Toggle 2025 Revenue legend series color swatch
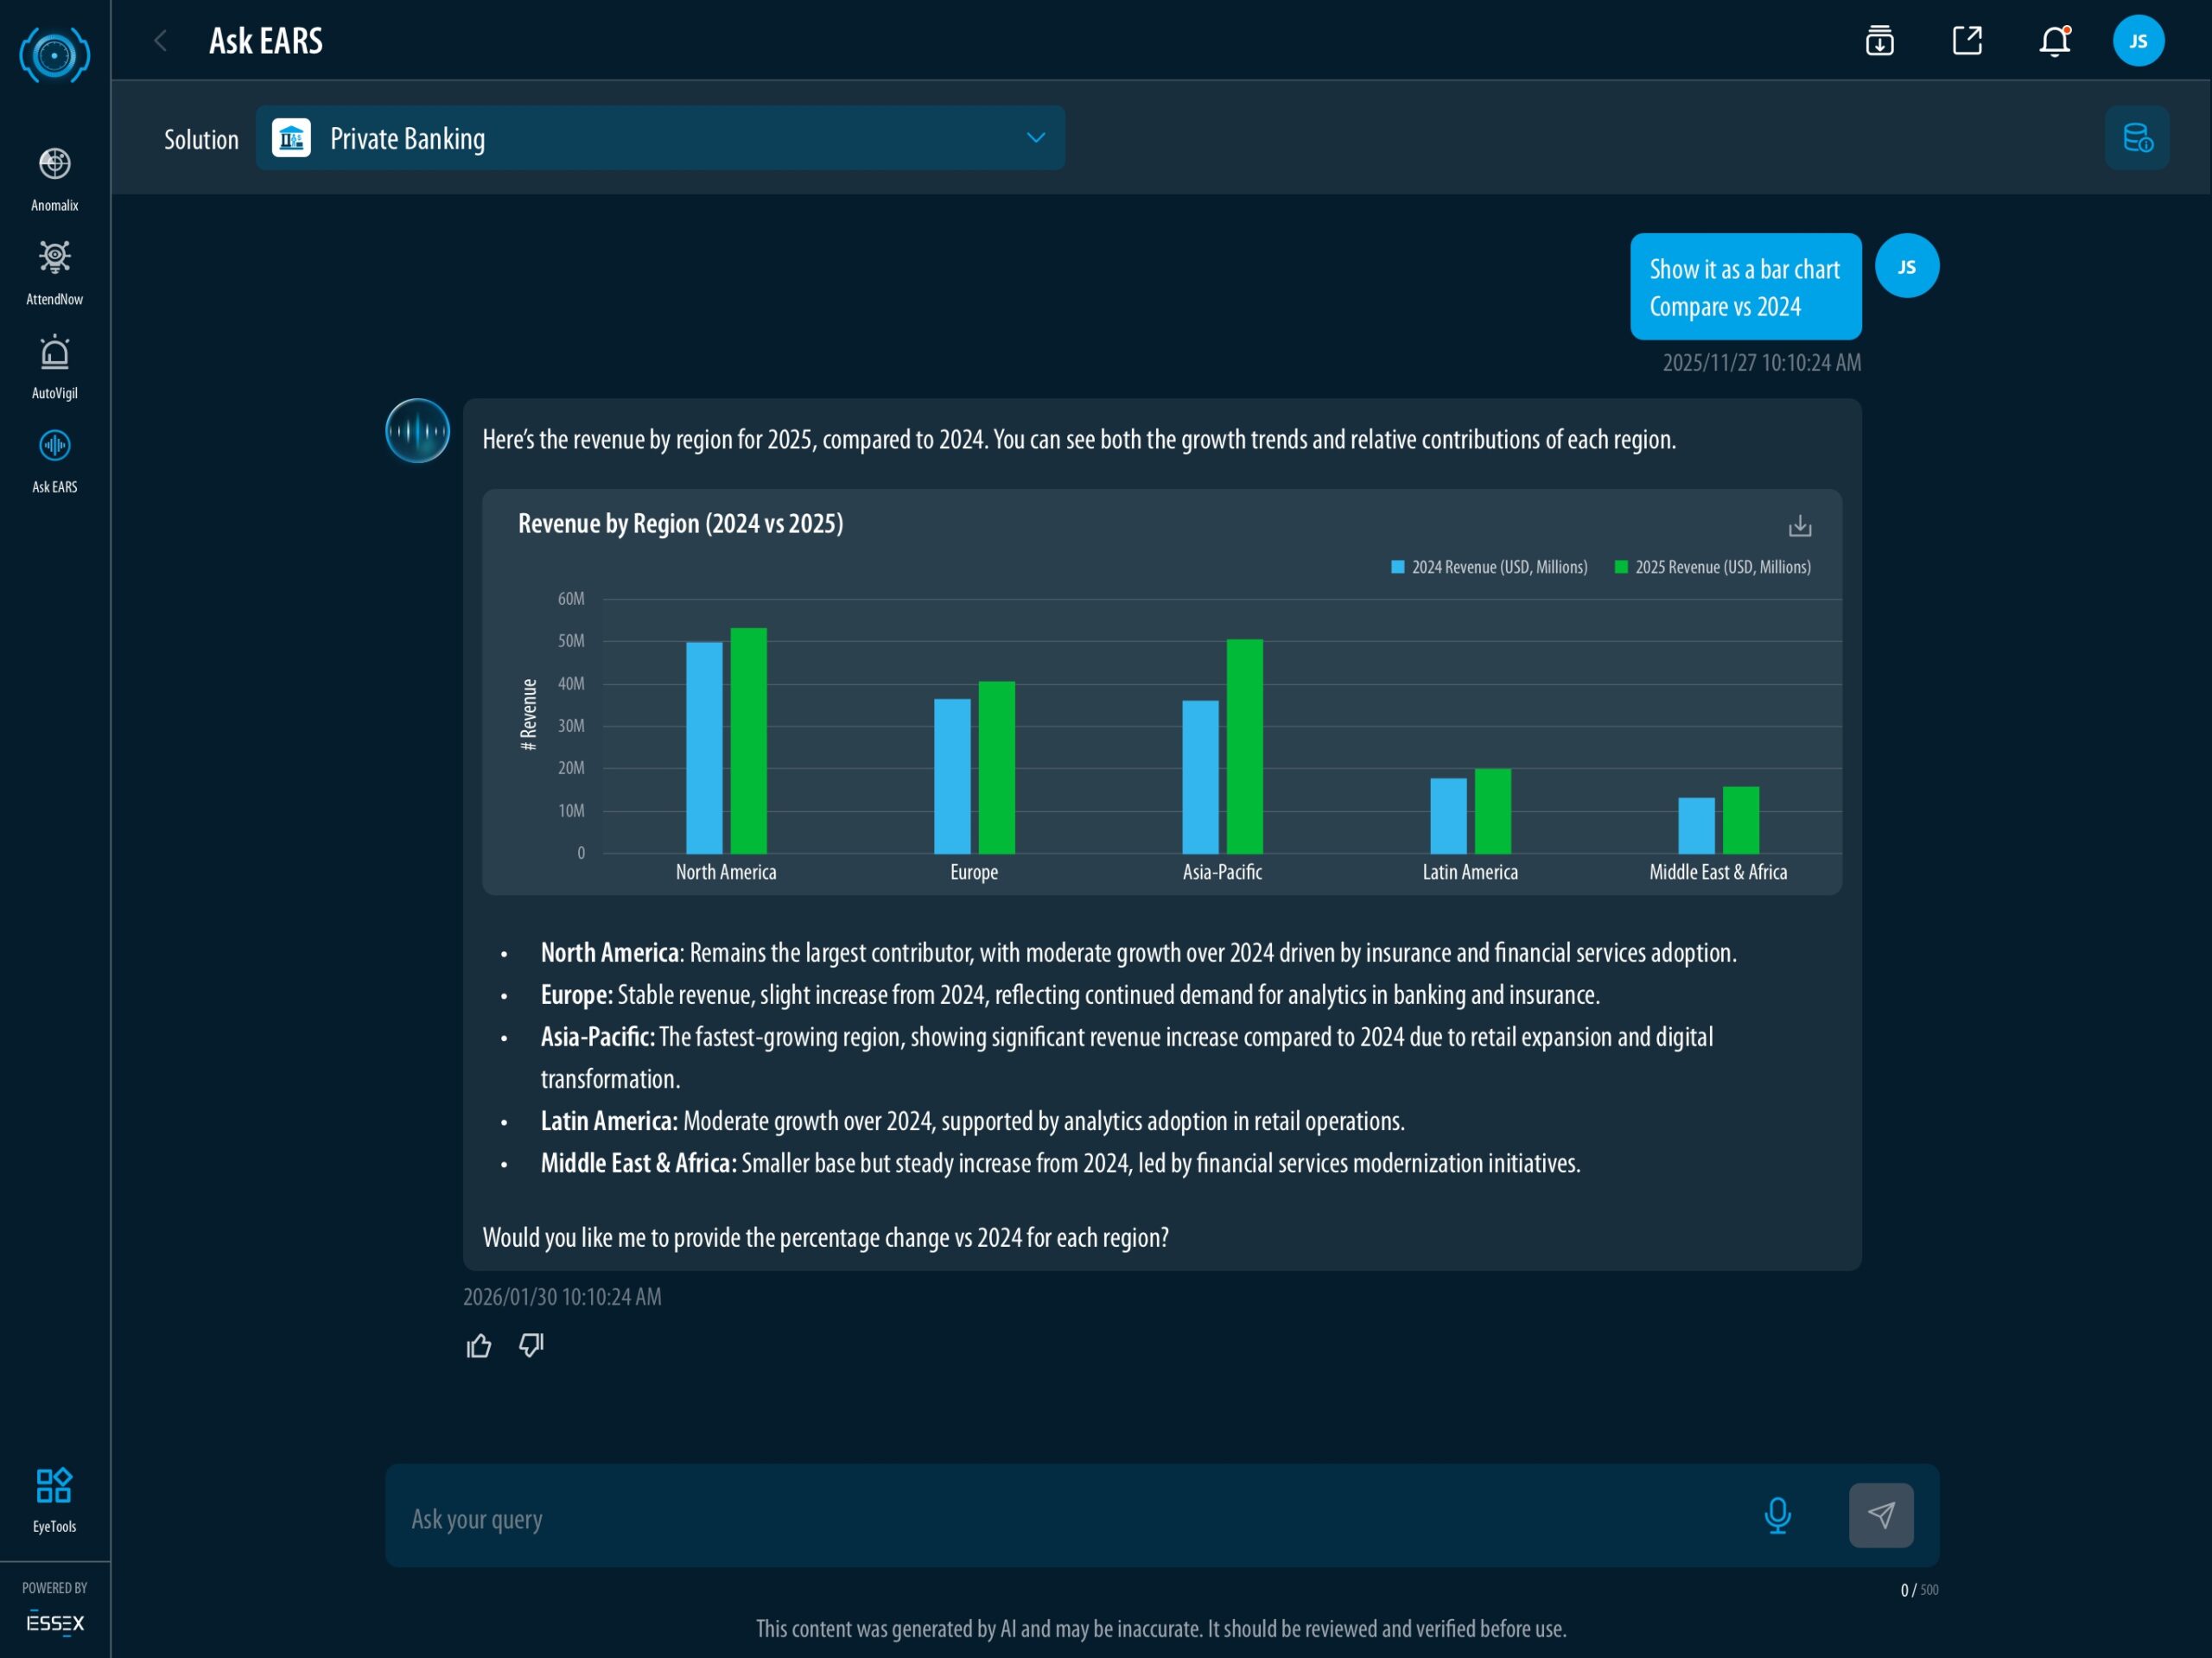Image resolution: width=2212 pixels, height=1658 pixels. click(x=1621, y=567)
